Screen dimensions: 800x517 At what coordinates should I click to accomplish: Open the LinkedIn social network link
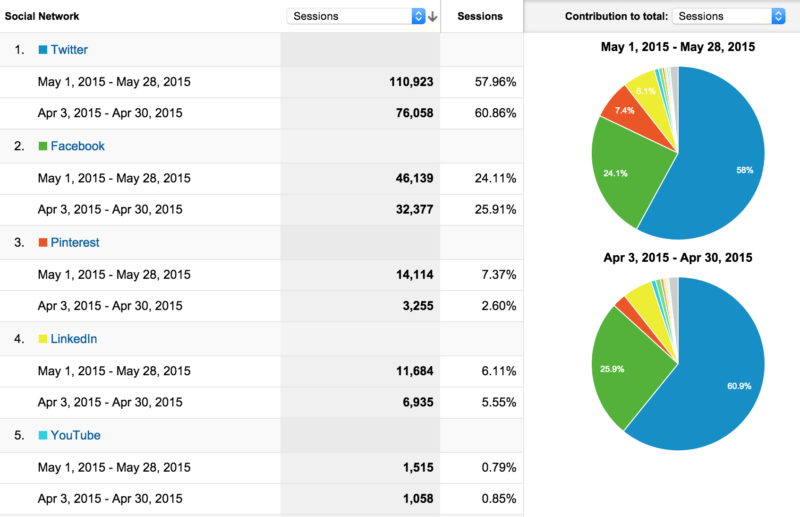[x=73, y=339]
